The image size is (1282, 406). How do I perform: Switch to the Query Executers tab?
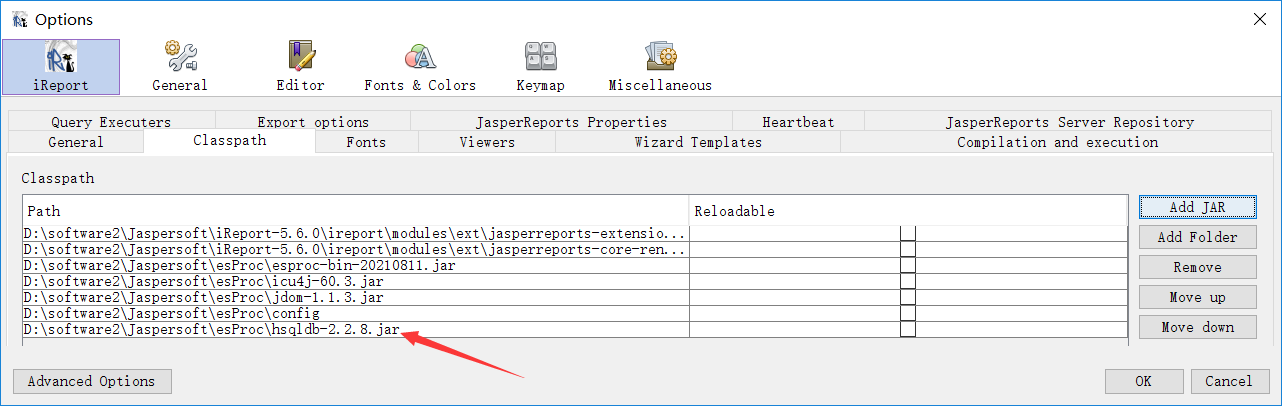pos(111,122)
